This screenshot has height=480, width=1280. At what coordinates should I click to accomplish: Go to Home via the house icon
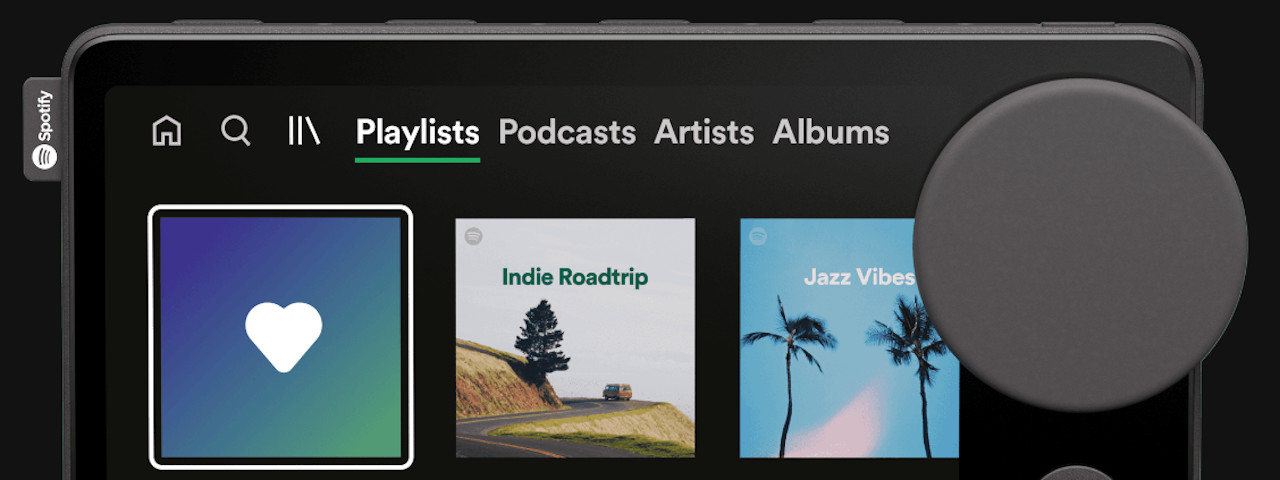tap(167, 131)
